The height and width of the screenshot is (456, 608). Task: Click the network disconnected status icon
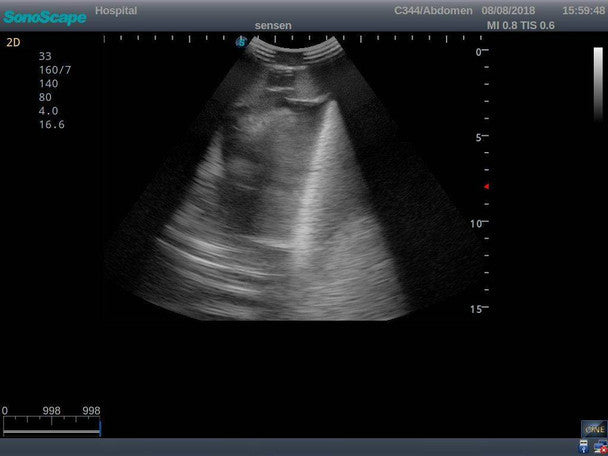click(x=600, y=447)
